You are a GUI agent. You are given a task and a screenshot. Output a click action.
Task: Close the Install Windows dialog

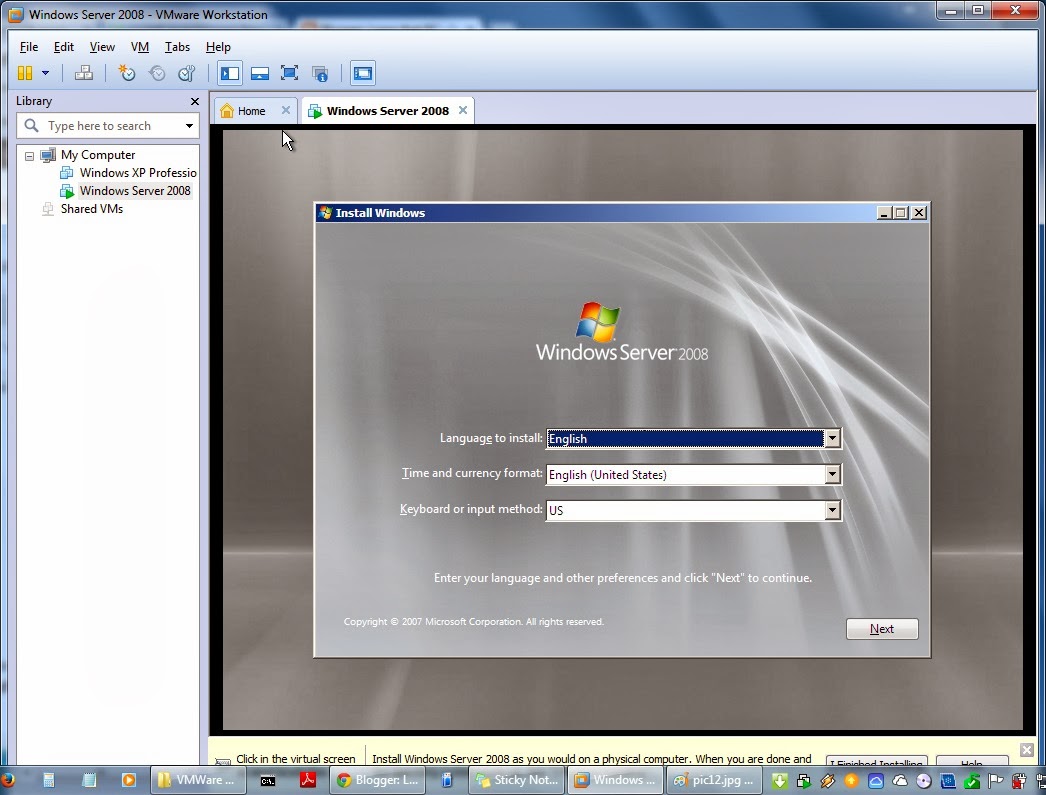point(919,213)
